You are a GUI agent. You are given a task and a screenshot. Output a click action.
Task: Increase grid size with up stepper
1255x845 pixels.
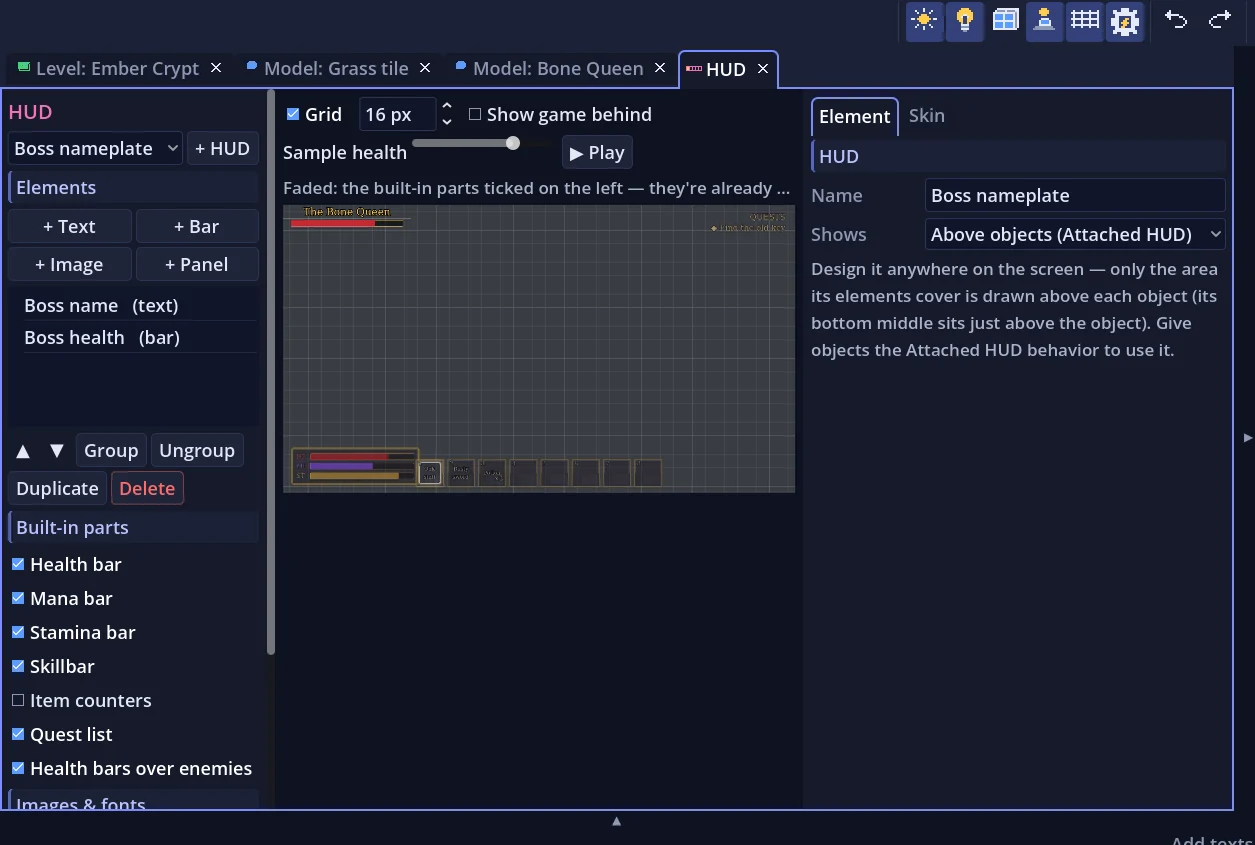click(x=447, y=107)
